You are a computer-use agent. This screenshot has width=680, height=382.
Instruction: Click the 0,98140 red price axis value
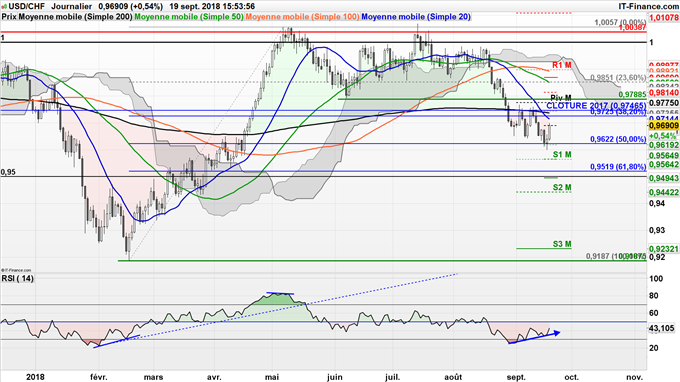[x=664, y=93]
